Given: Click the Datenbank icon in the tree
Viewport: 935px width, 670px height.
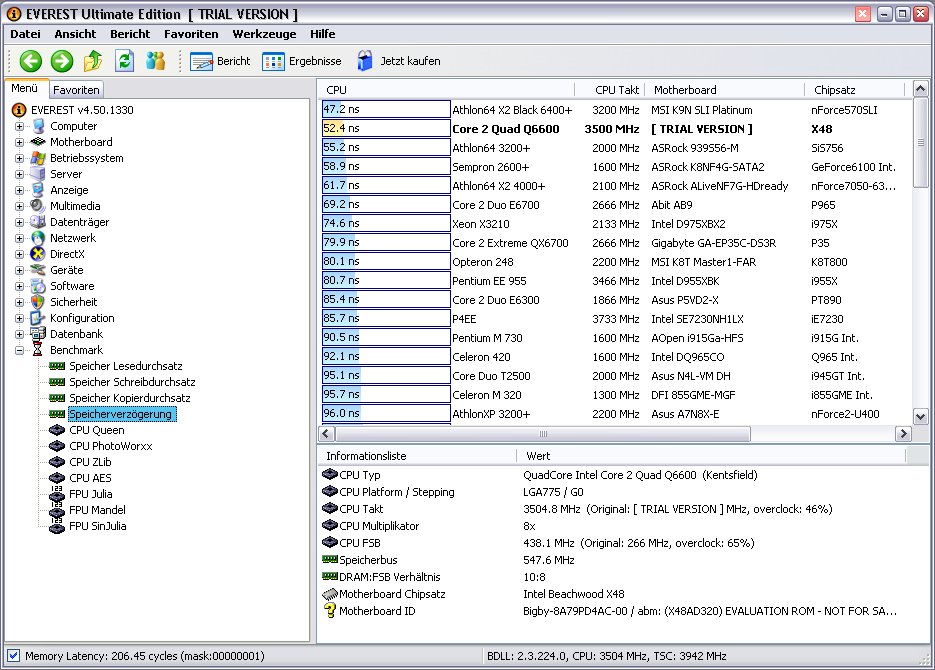Looking at the screenshot, I should click(x=38, y=334).
